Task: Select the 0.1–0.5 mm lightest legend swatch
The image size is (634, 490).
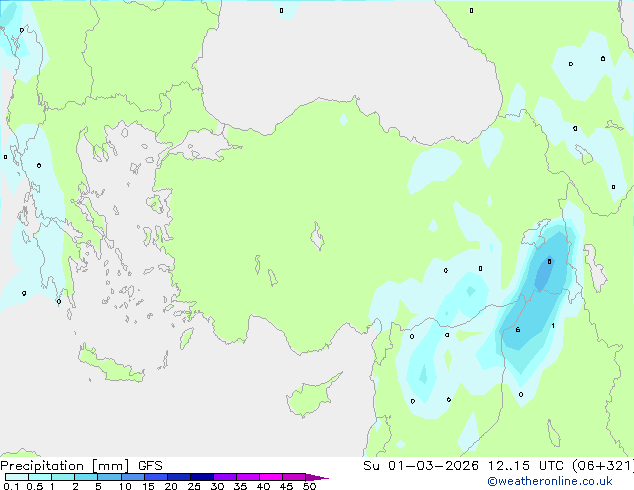Action: 17,477
